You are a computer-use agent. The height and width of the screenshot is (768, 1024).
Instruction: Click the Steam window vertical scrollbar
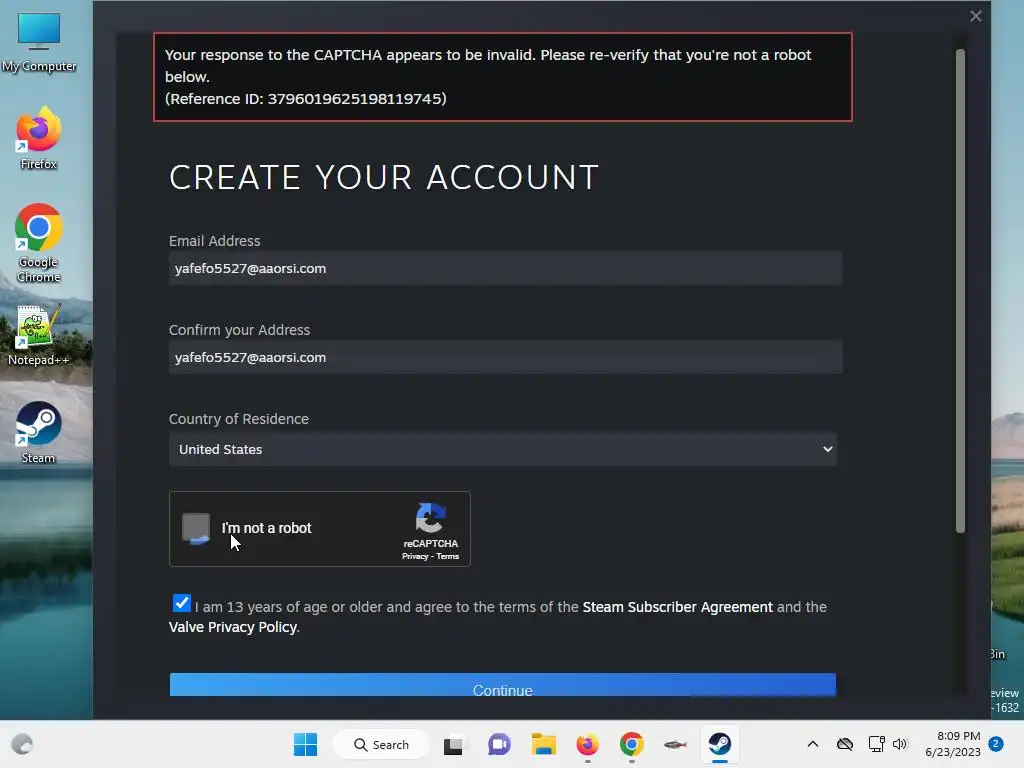pos(960,291)
